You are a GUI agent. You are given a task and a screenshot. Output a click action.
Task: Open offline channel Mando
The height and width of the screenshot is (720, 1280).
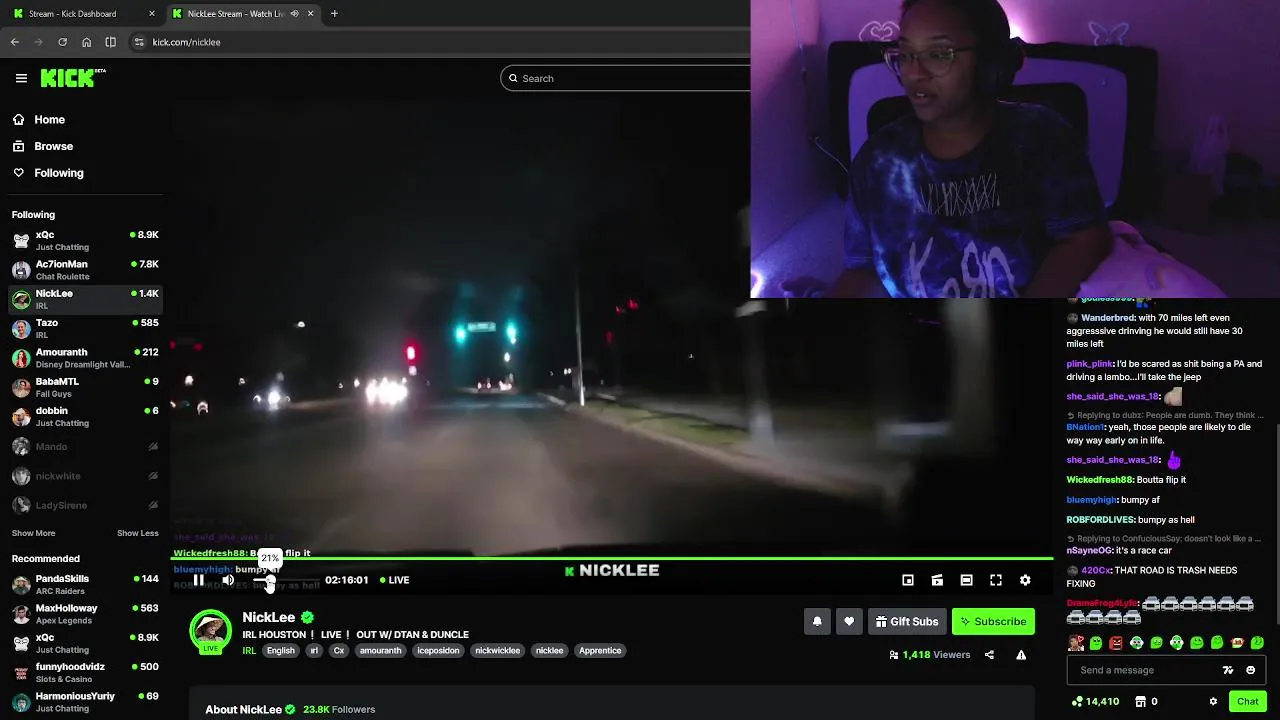pos(85,447)
